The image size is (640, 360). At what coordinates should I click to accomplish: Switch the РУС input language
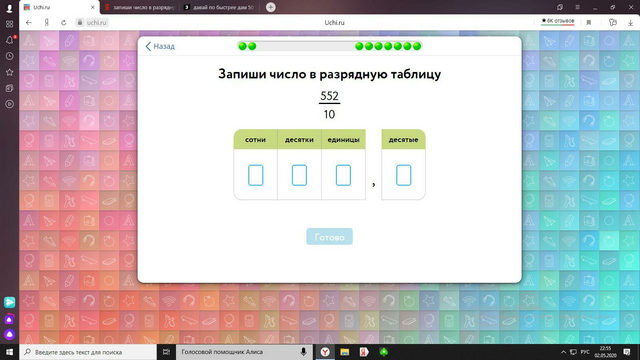click(x=585, y=352)
